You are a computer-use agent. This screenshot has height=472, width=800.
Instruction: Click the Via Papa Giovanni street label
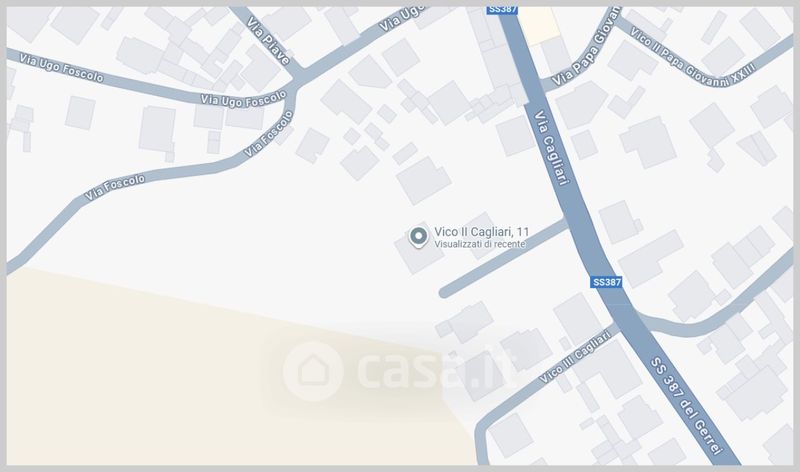(x=586, y=46)
